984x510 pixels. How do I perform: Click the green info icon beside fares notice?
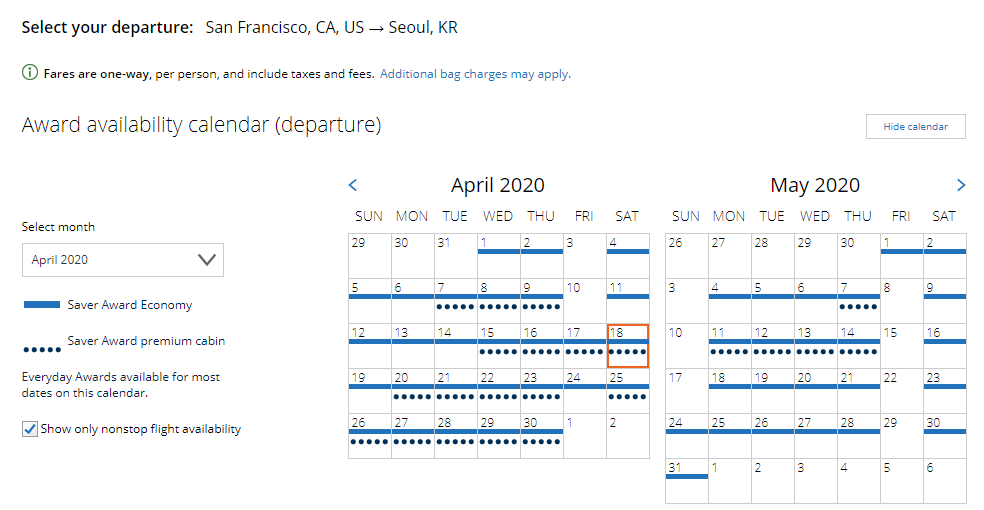click(x=29, y=73)
